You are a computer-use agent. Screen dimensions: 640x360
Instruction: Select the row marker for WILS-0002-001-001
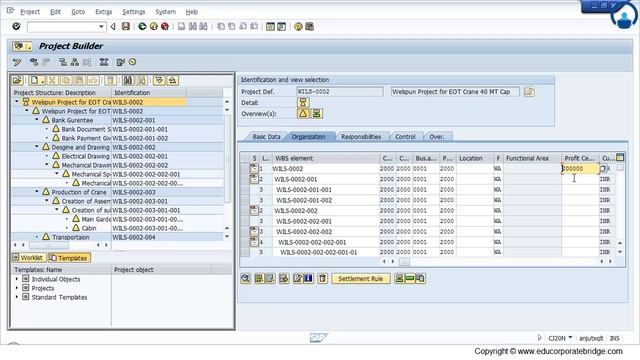[x=245, y=190]
